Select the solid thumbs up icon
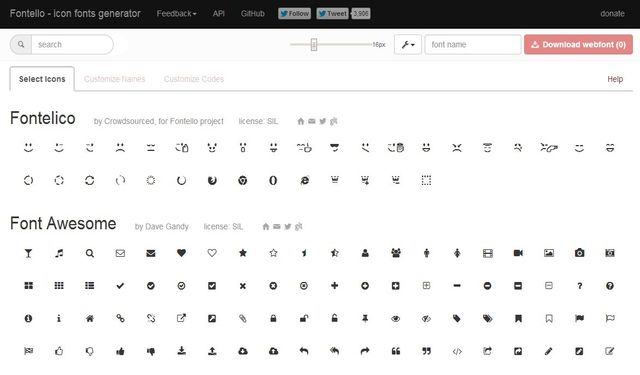 pyautogui.click(x=120, y=351)
